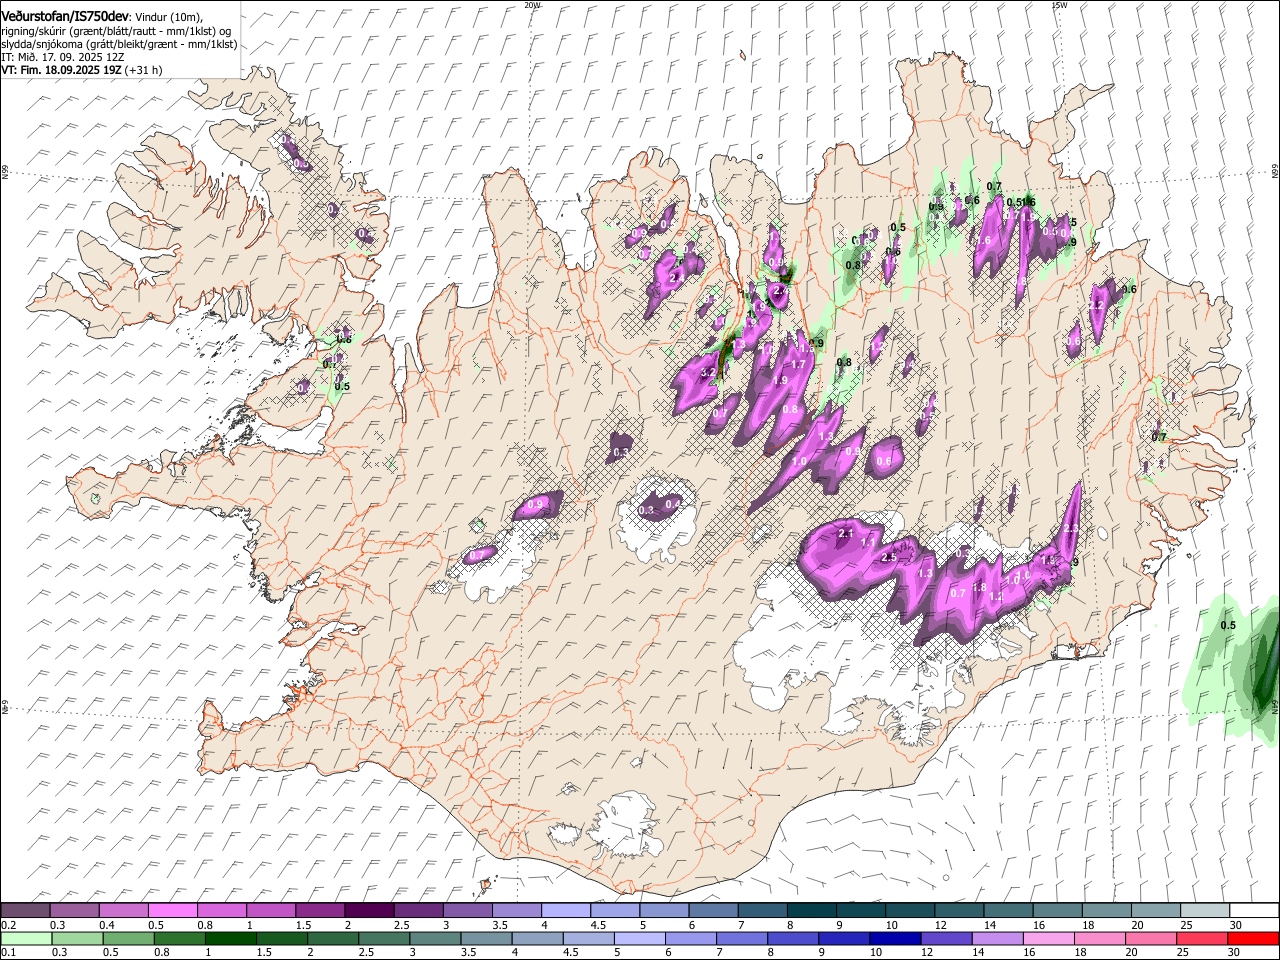Screen dimensions: 1280x960
Task: Click the 20W longitude label at top
Action: coord(532,5)
